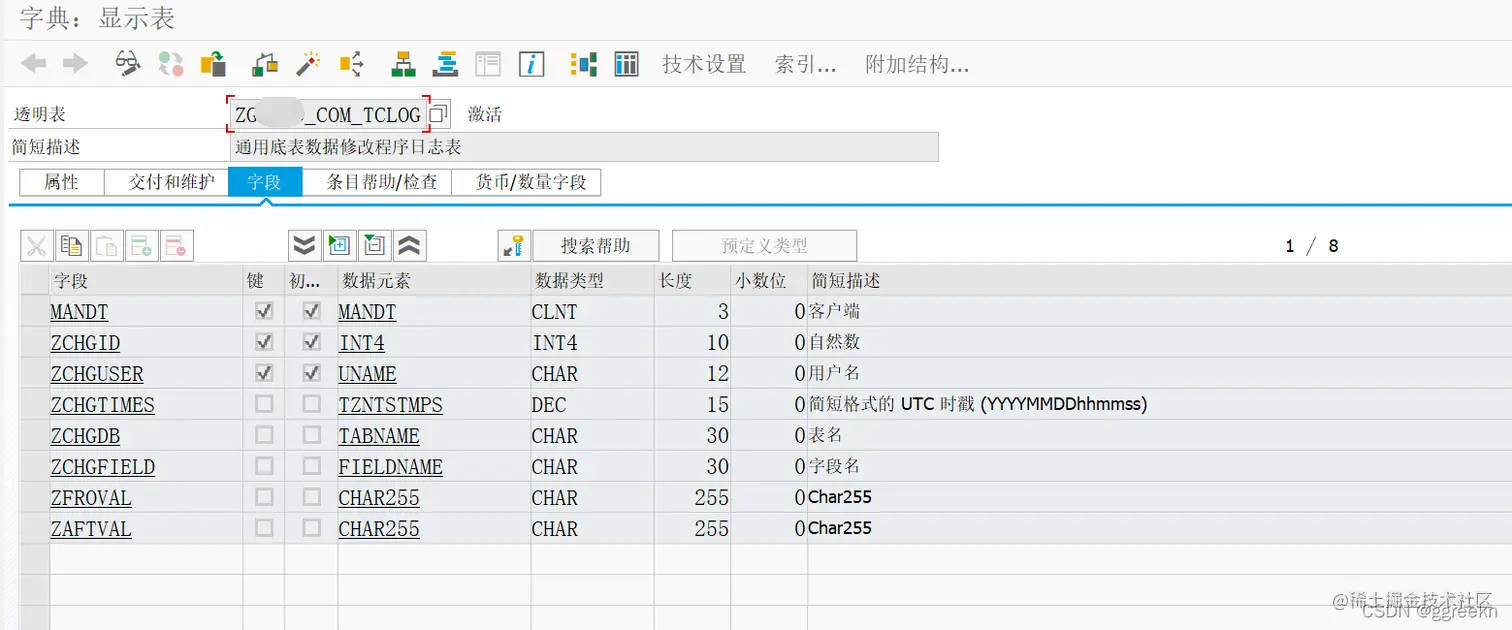Select the row selector for ZCHGDB

click(x=35, y=435)
